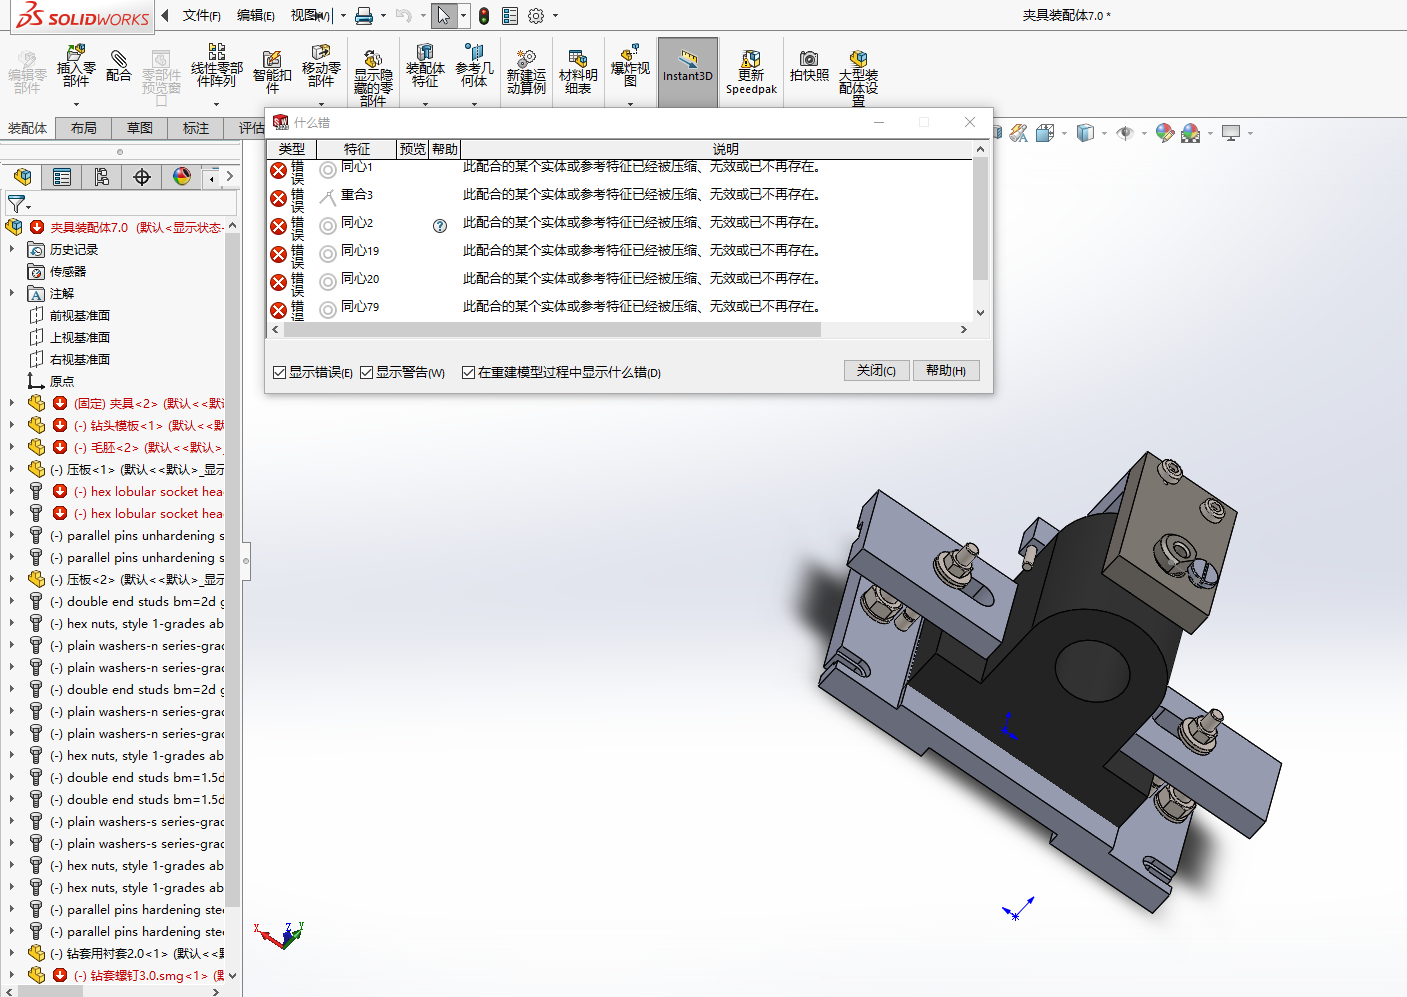Open the DimXpertManager crosshair tab
Viewport: 1407px width, 997px height.
[x=142, y=177]
